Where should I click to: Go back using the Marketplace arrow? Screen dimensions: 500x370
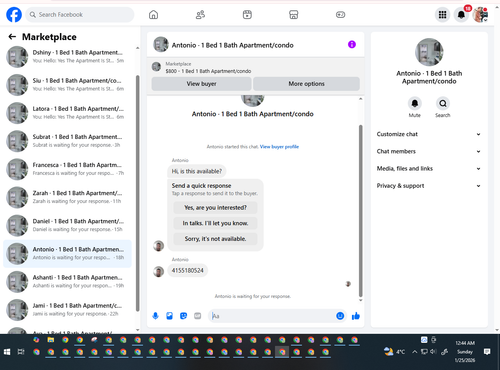coord(12,37)
